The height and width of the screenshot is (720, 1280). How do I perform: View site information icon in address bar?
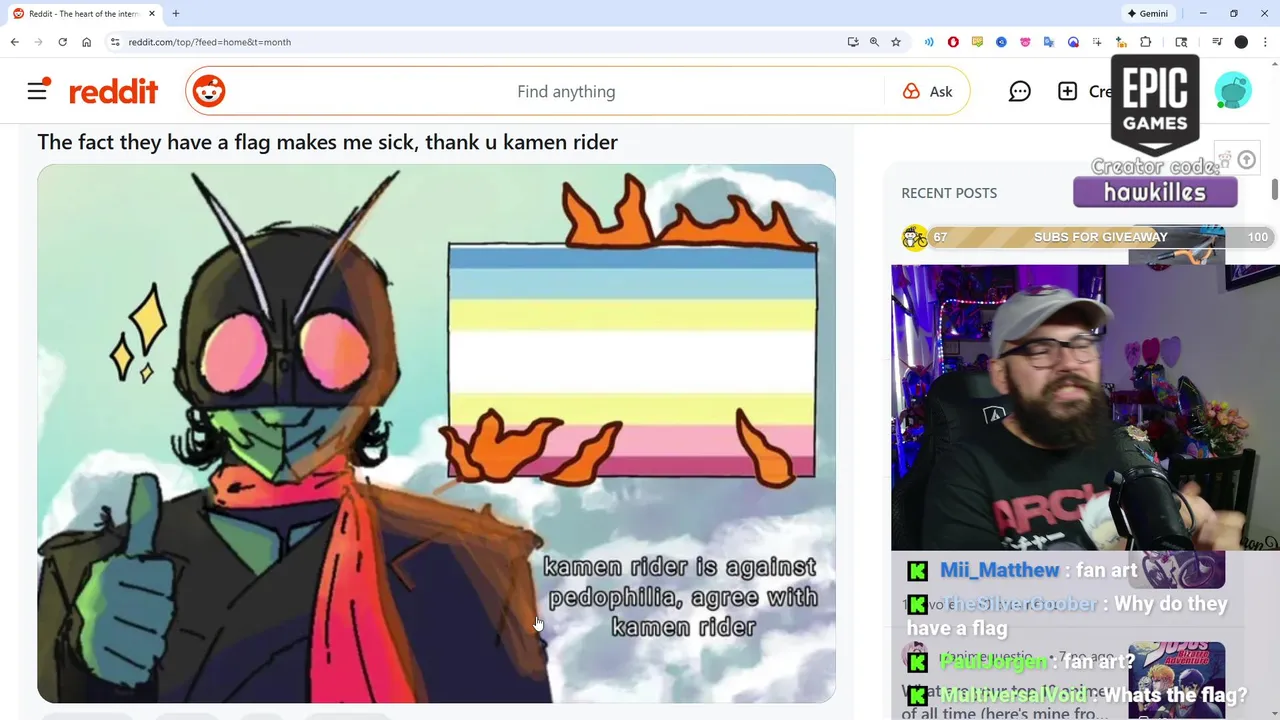click(x=115, y=42)
